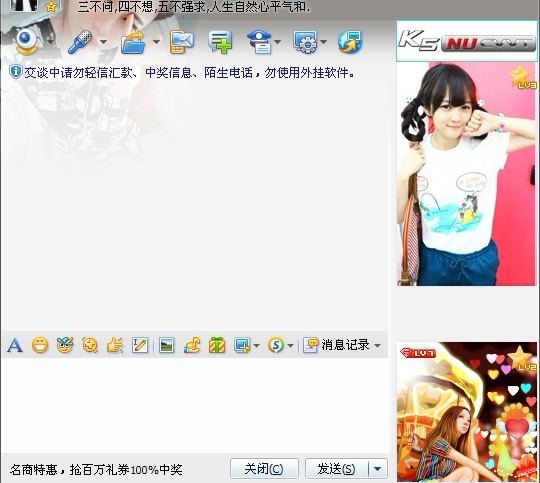Viewport: 540px width, 483px height.
Task: Open the send file folder icon
Action: pyautogui.click(x=133, y=42)
